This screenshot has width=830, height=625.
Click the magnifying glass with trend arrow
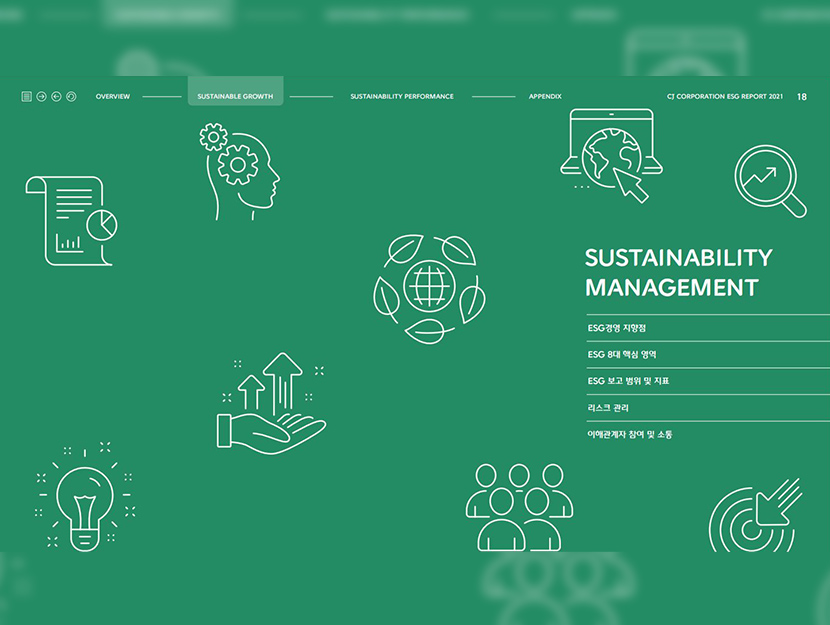pos(770,182)
